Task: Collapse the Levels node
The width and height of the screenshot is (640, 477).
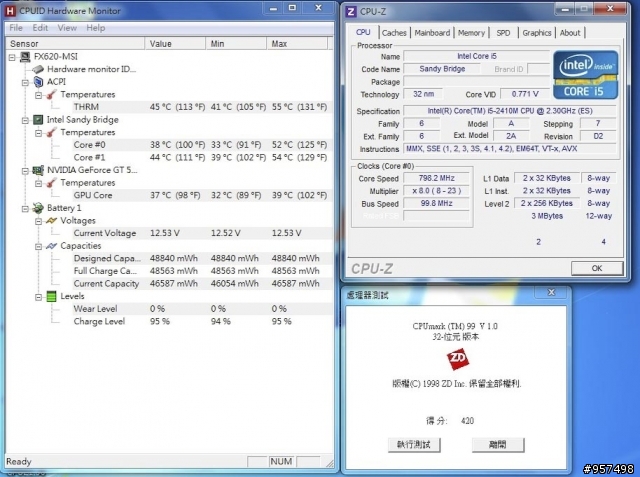Action: click(38, 297)
